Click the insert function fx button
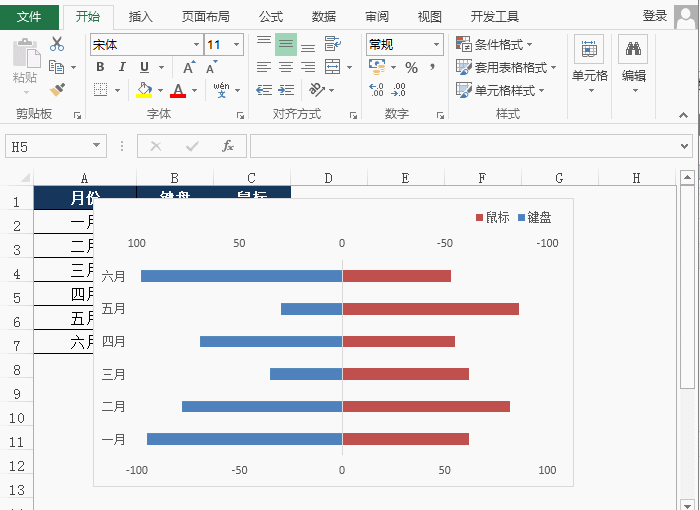This screenshot has width=700, height=510. point(227,146)
